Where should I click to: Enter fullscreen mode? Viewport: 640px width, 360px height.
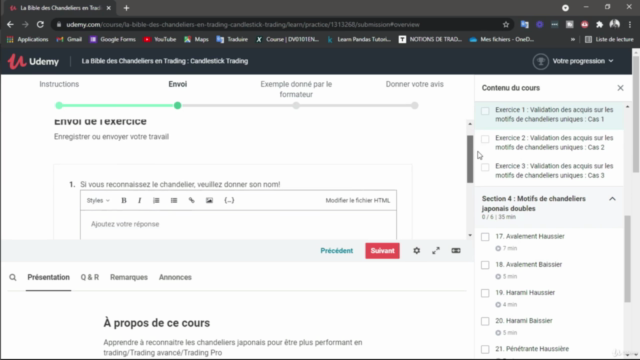point(436,251)
